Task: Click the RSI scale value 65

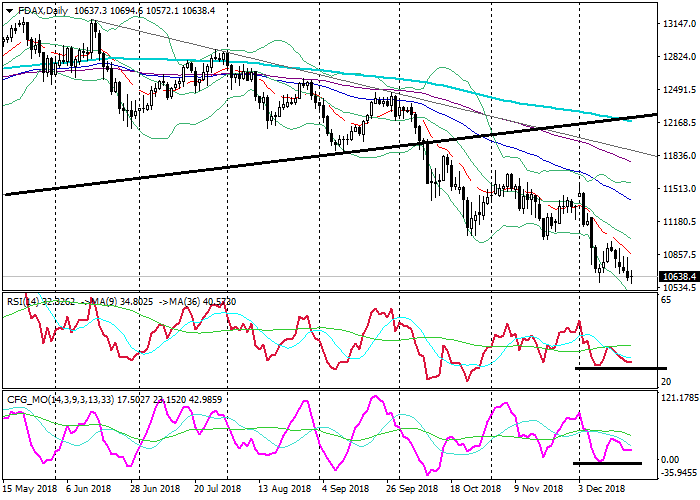Action: (x=667, y=300)
